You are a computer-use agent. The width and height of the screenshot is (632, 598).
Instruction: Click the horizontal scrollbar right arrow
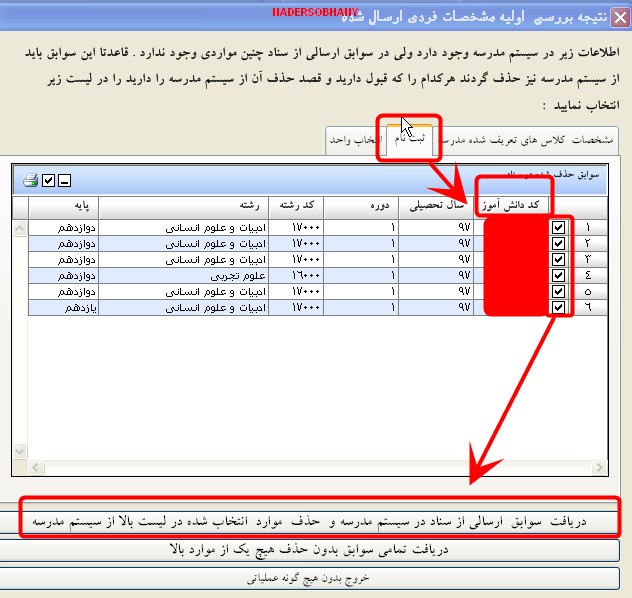tap(599, 467)
